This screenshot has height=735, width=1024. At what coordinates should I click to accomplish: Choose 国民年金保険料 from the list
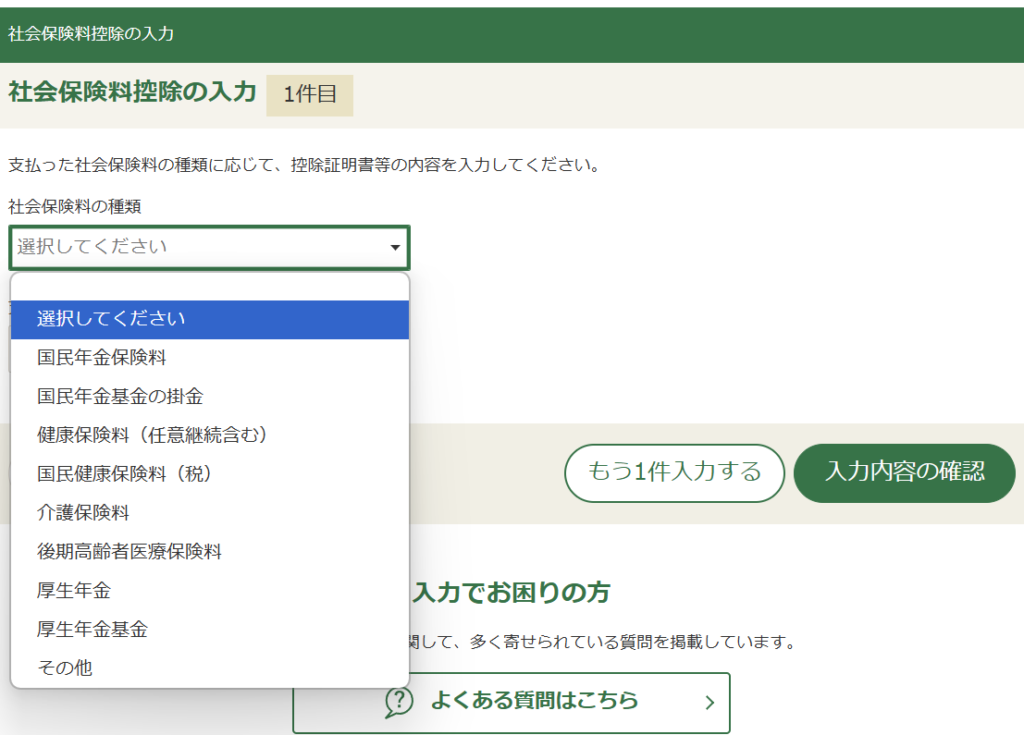point(210,358)
